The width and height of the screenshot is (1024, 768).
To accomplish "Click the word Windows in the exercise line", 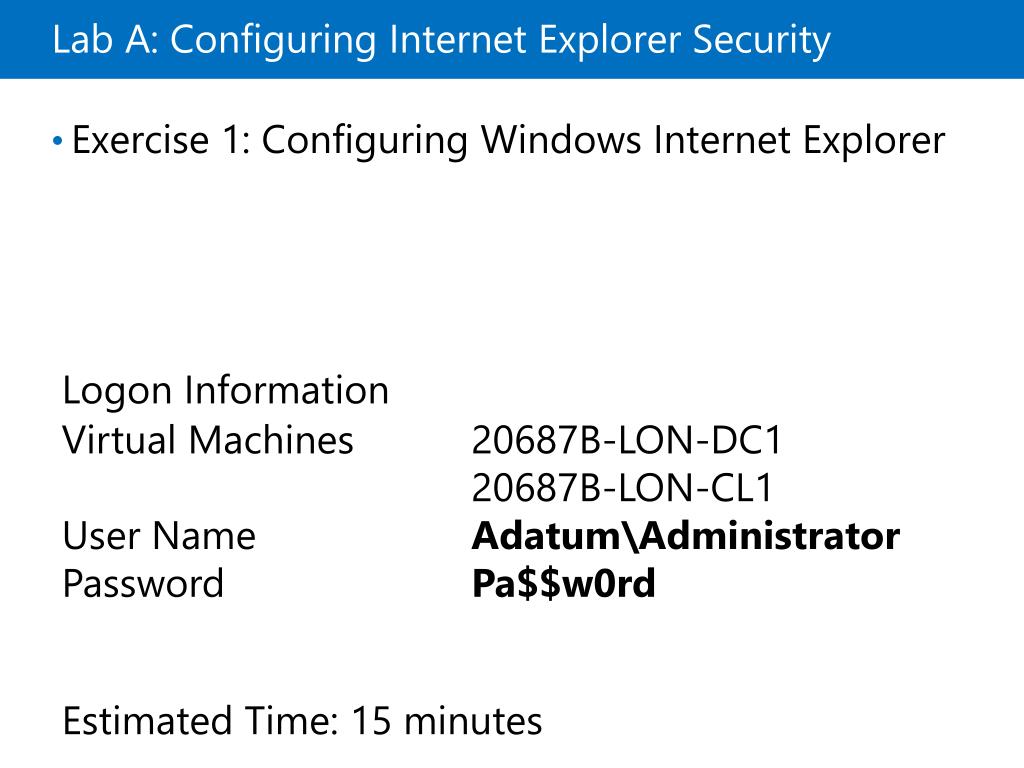I will [562, 140].
